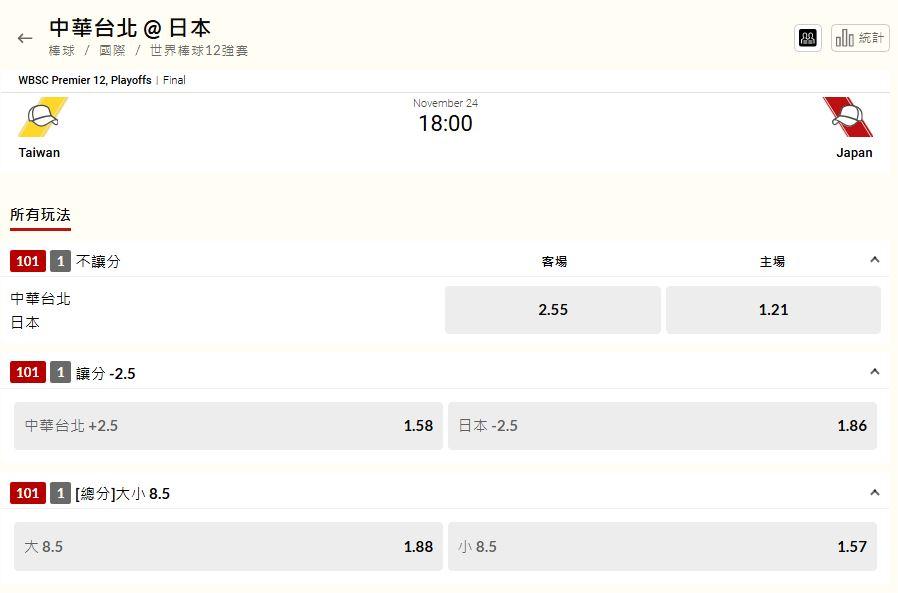This screenshot has height=593, width=898.
Task: Click the red 101 badge beside [總分]大小 8.5
Action: coord(27,493)
